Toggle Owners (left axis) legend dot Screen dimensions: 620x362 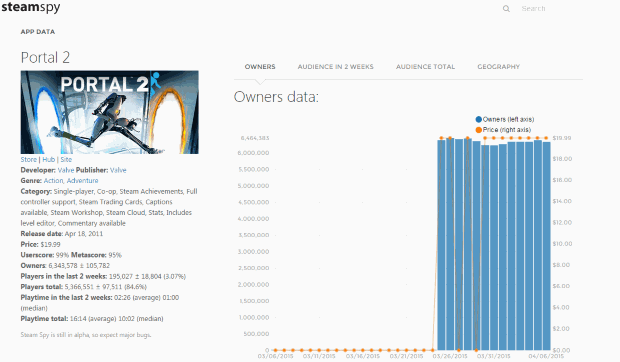pos(478,119)
